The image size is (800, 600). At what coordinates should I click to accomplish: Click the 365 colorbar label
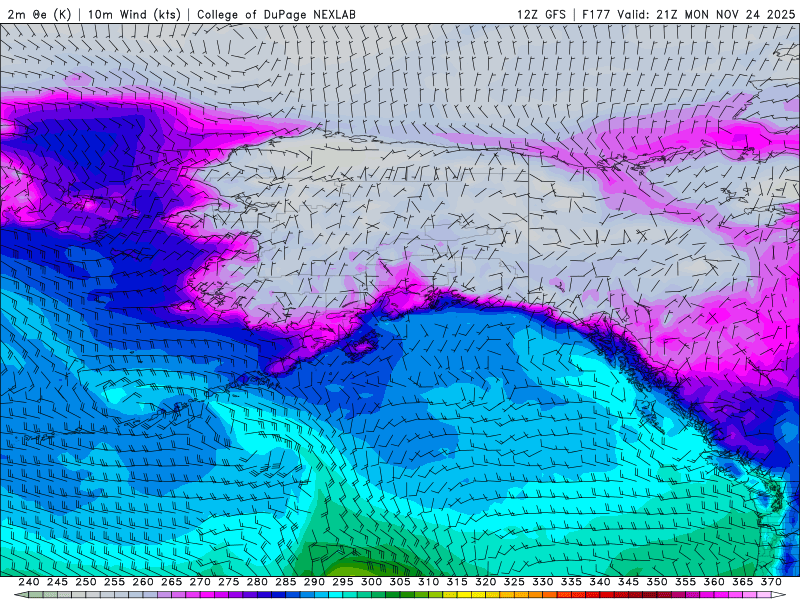tap(743, 582)
